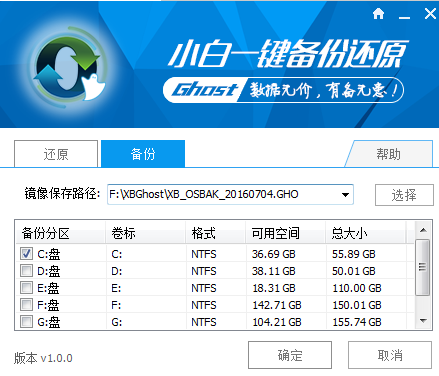Confirm with the 确定 button

[x=290, y=355]
